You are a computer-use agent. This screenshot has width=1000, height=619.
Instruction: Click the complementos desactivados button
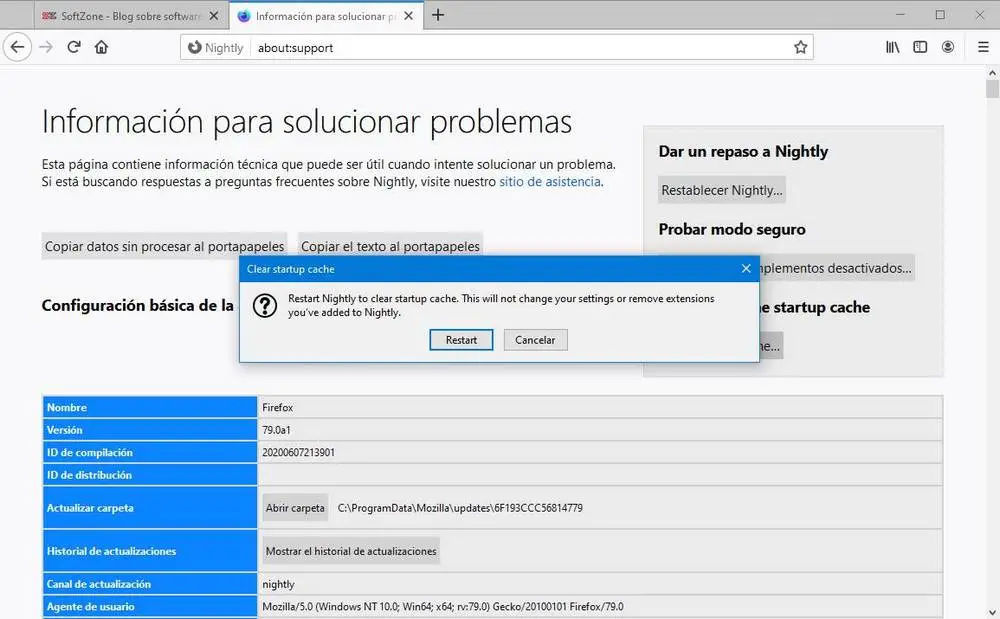835,268
